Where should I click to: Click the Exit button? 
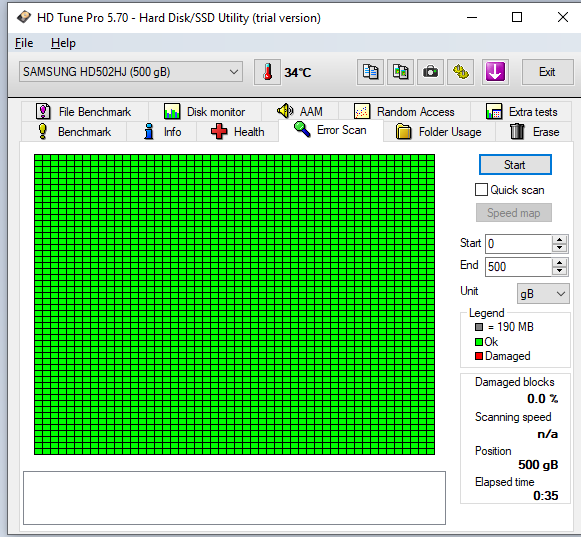[547, 72]
